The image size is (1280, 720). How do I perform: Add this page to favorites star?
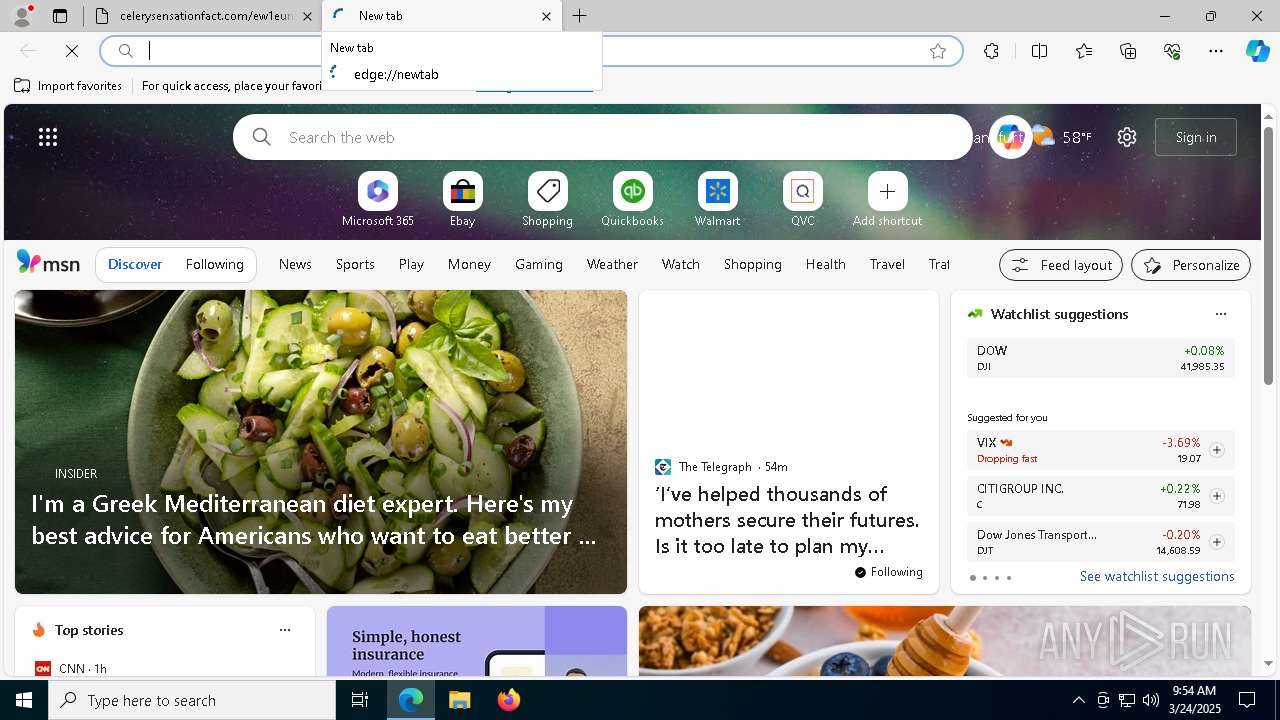tap(938, 51)
